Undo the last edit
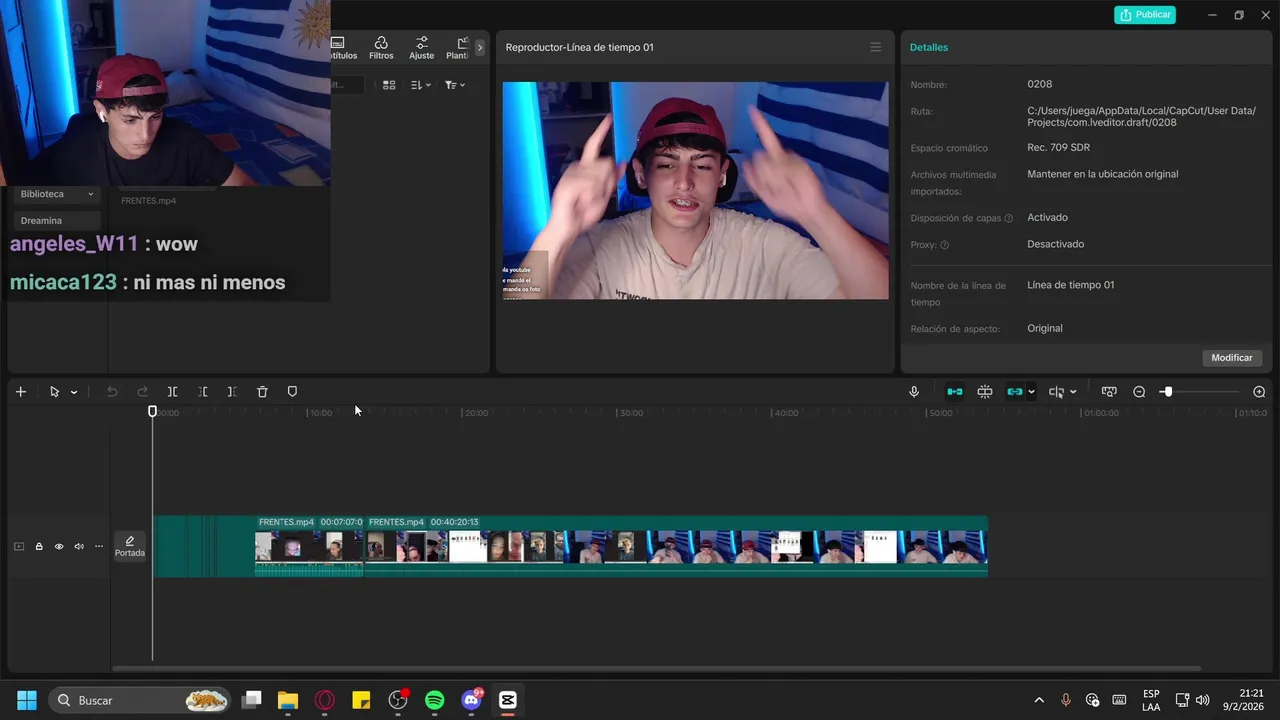The image size is (1280, 720). click(x=112, y=392)
